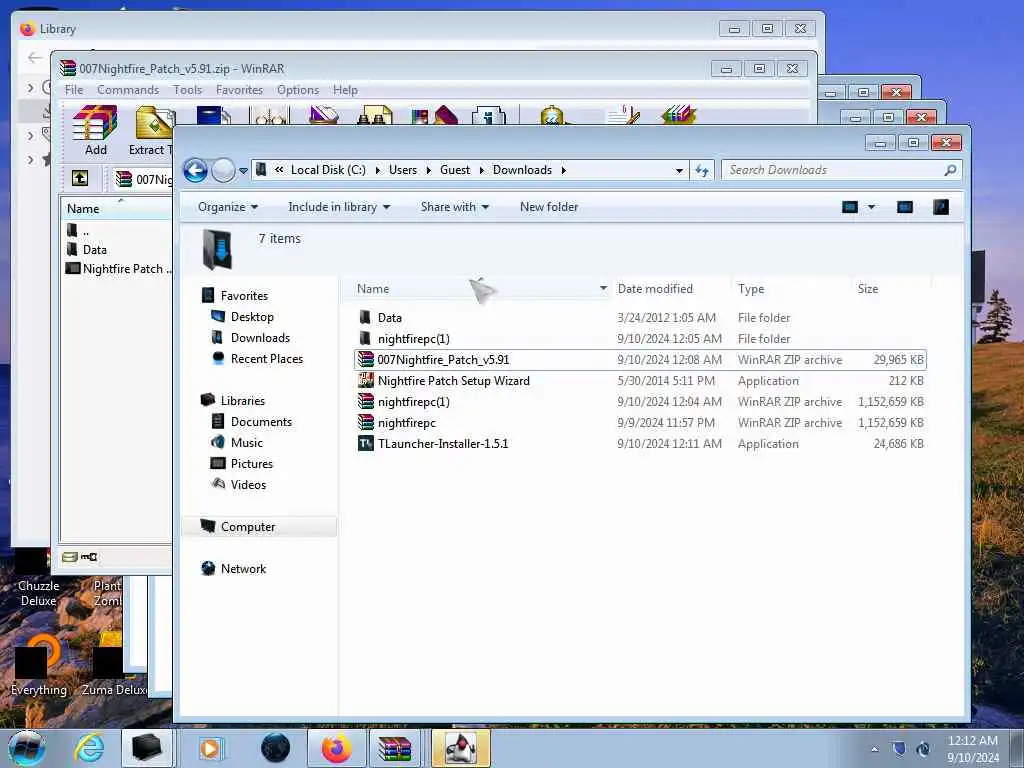The width and height of the screenshot is (1024, 768).
Task: Select the nightfirepc archive dated 9/9/2024
Action: 640,423
